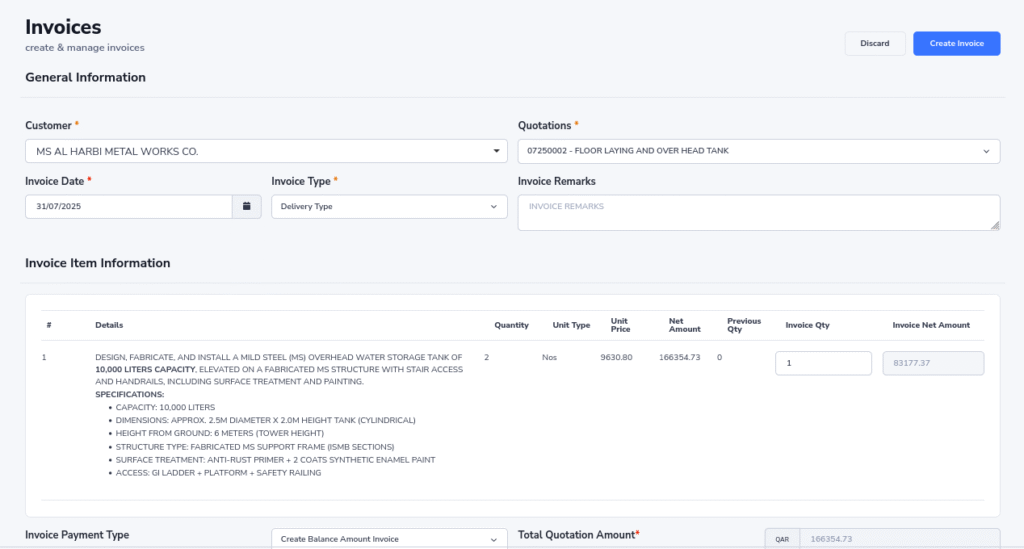Viewport: 1024px width, 549px height.
Task: Click the Net Amount column header
Action: coord(684,325)
